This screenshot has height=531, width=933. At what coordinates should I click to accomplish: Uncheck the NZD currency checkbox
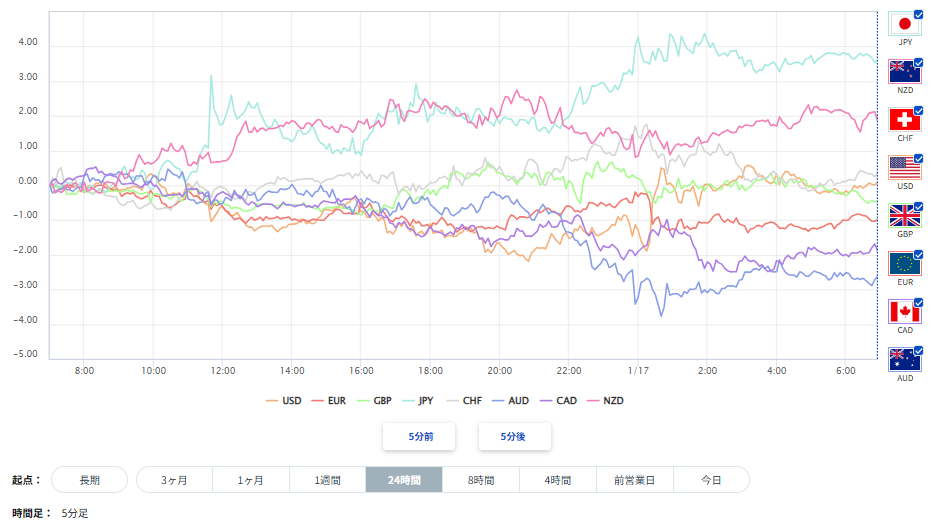[918, 63]
